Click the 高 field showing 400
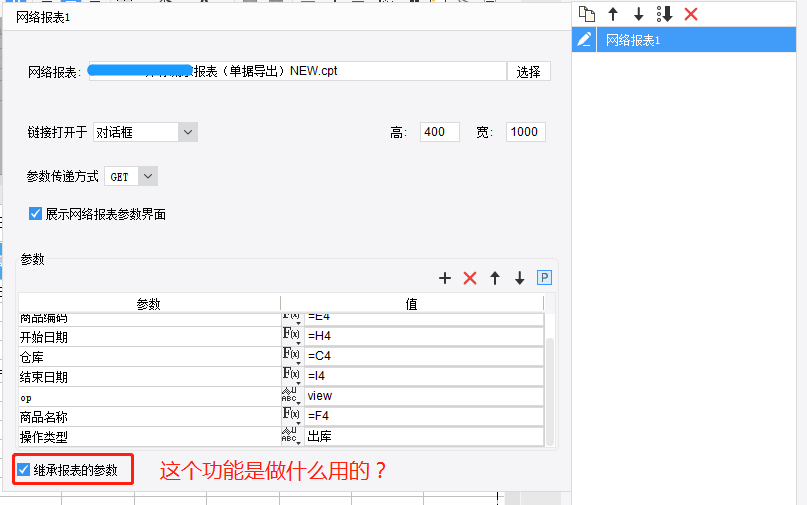Image resolution: width=807 pixels, height=505 pixels. tap(440, 132)
